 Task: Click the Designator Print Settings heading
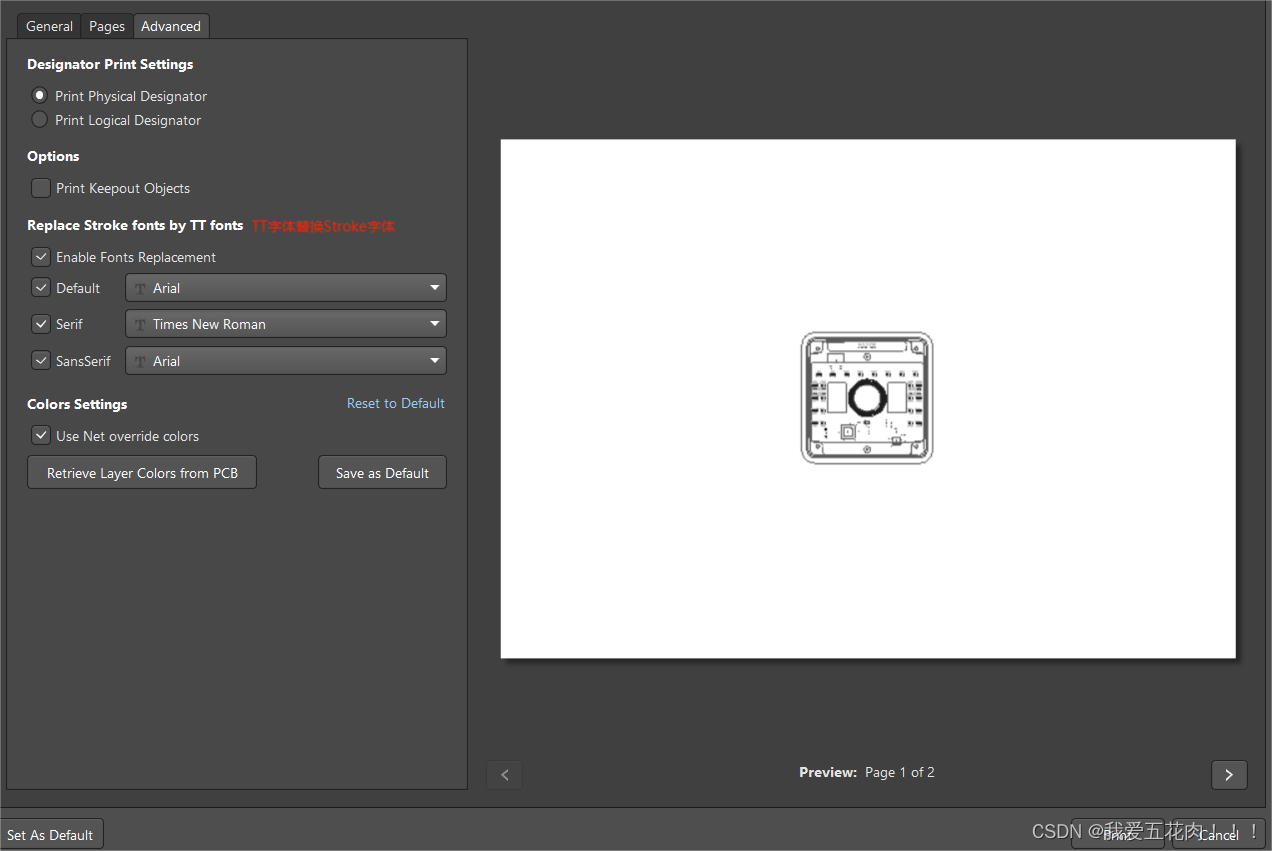click(x=110, y=64)
